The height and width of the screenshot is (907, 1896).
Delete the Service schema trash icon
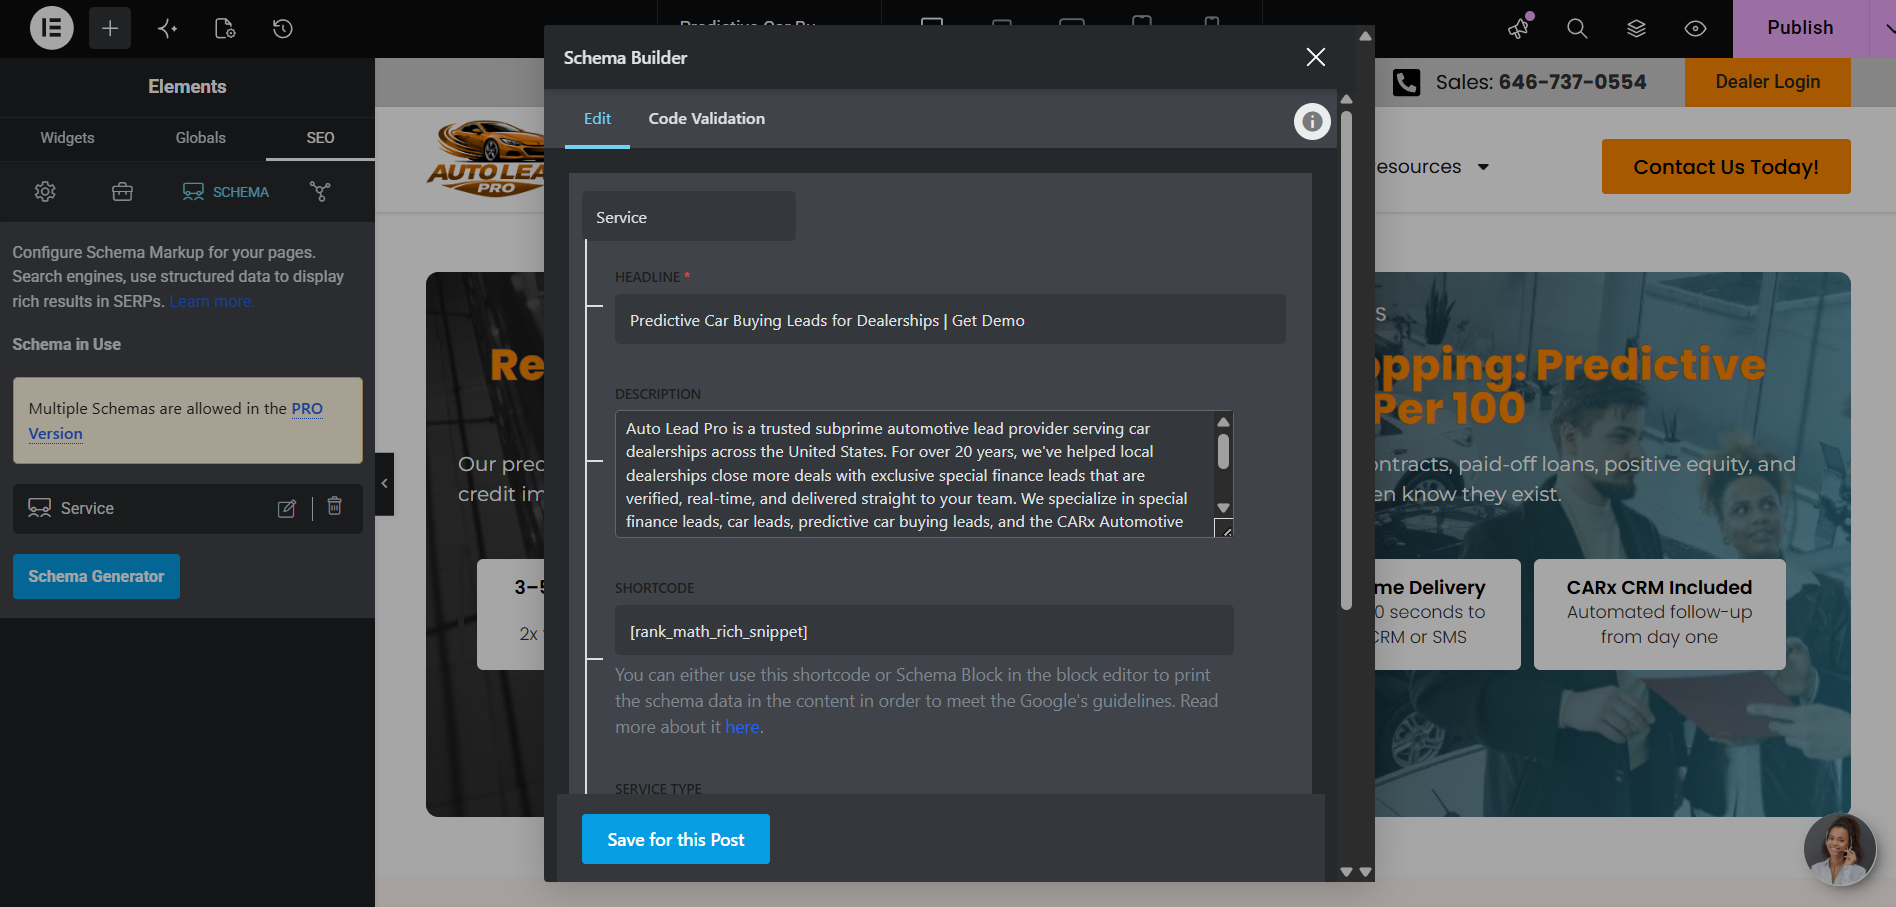[335, 507]
